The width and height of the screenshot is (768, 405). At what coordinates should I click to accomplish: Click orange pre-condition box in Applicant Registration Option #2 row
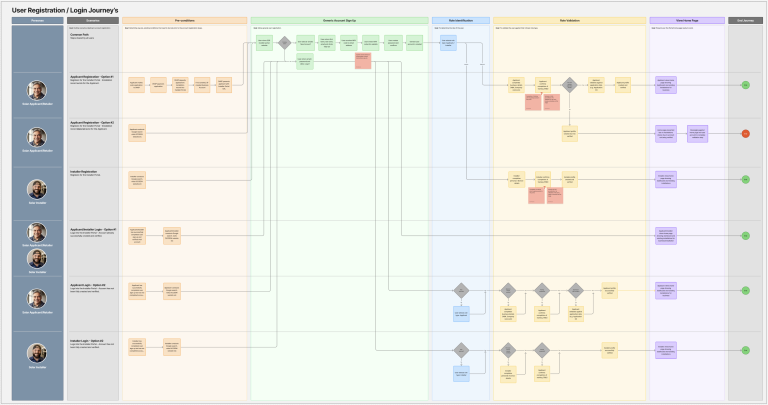(137, 133)
